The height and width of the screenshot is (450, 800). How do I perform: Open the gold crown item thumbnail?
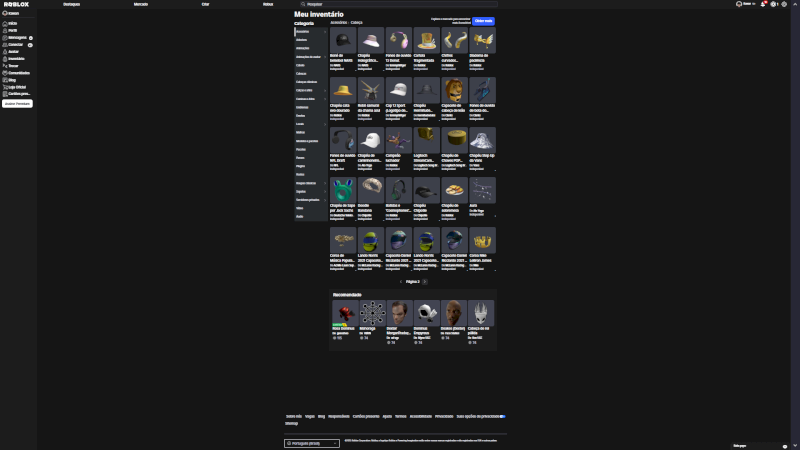pyautogui.click(x=482, y=240)
